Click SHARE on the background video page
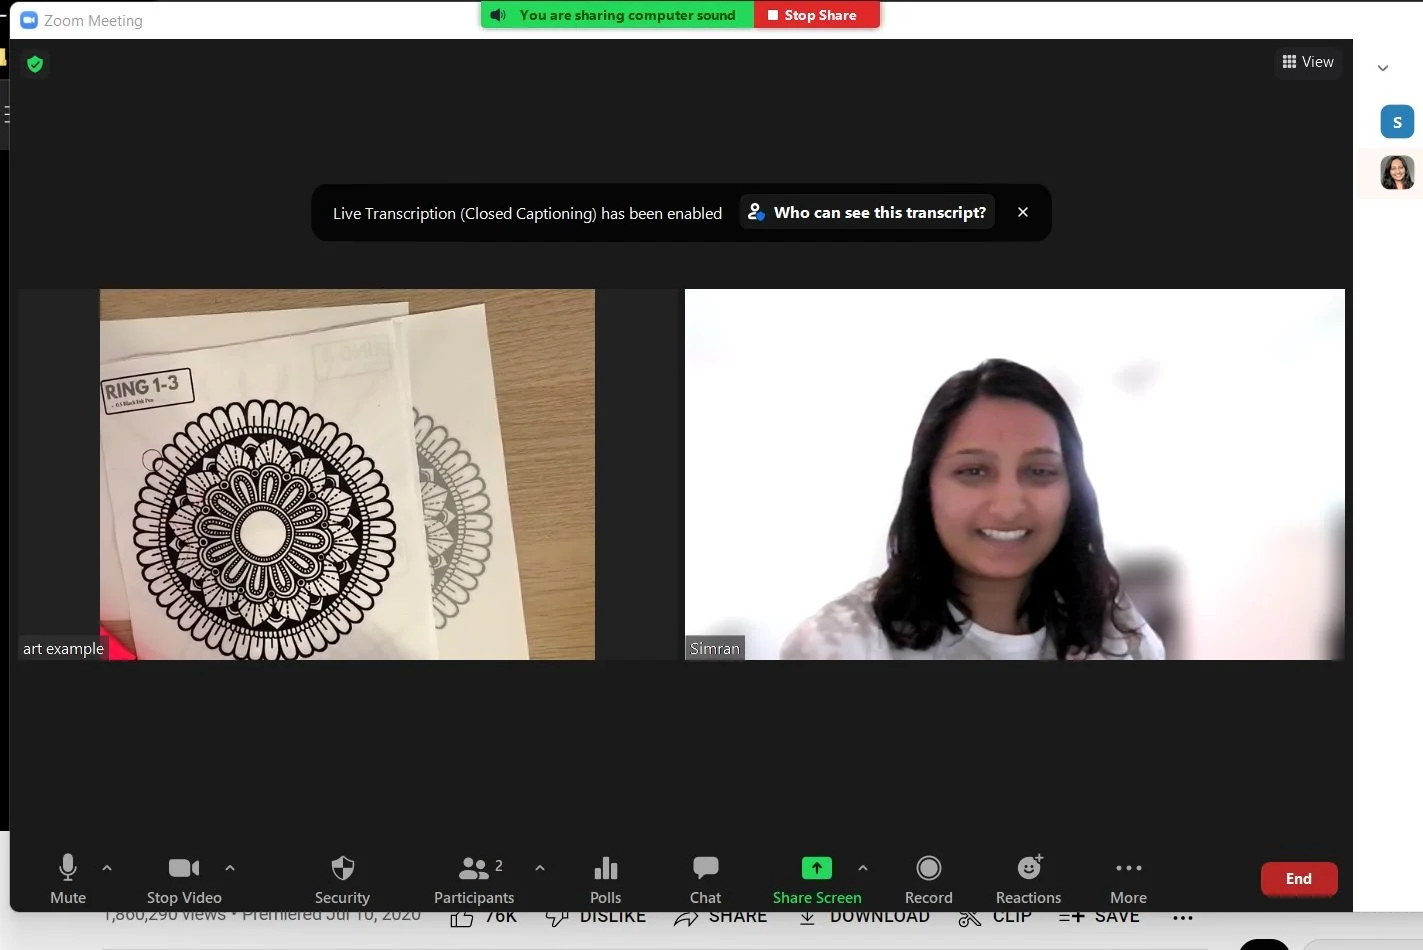 click(x=721, y=917)
